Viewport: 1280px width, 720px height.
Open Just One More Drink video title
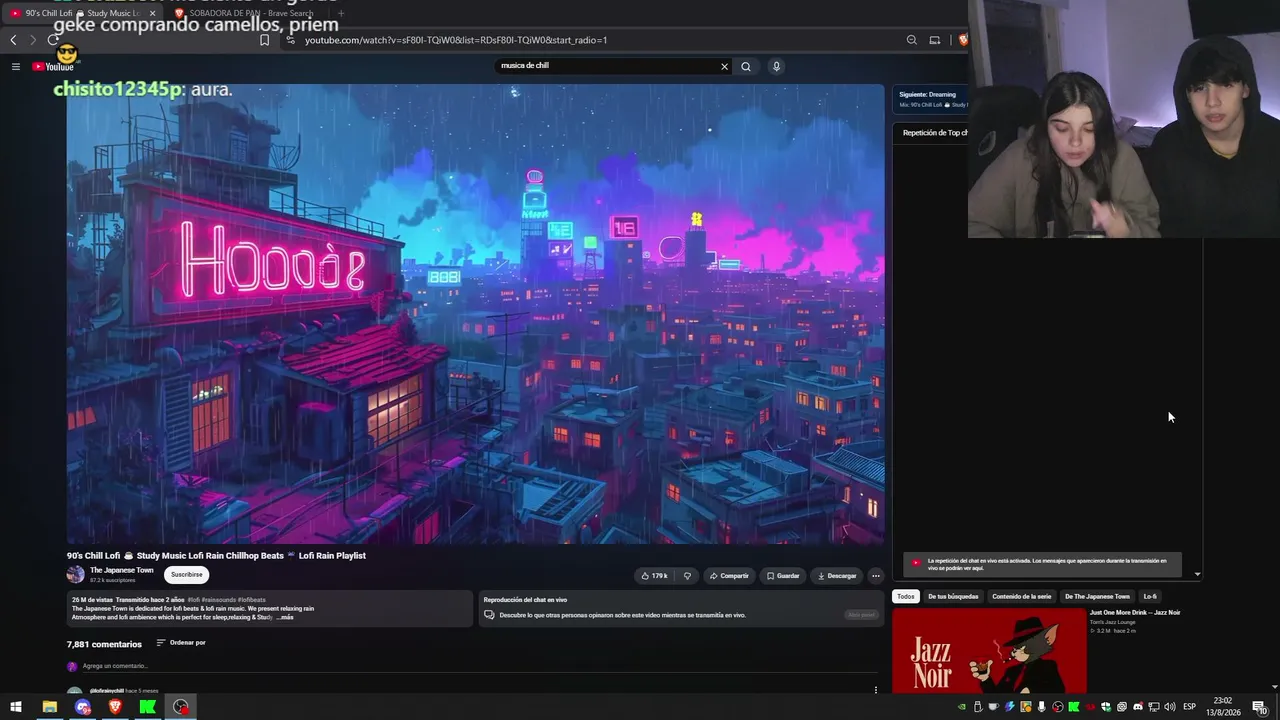click(x=1135, y=612)
